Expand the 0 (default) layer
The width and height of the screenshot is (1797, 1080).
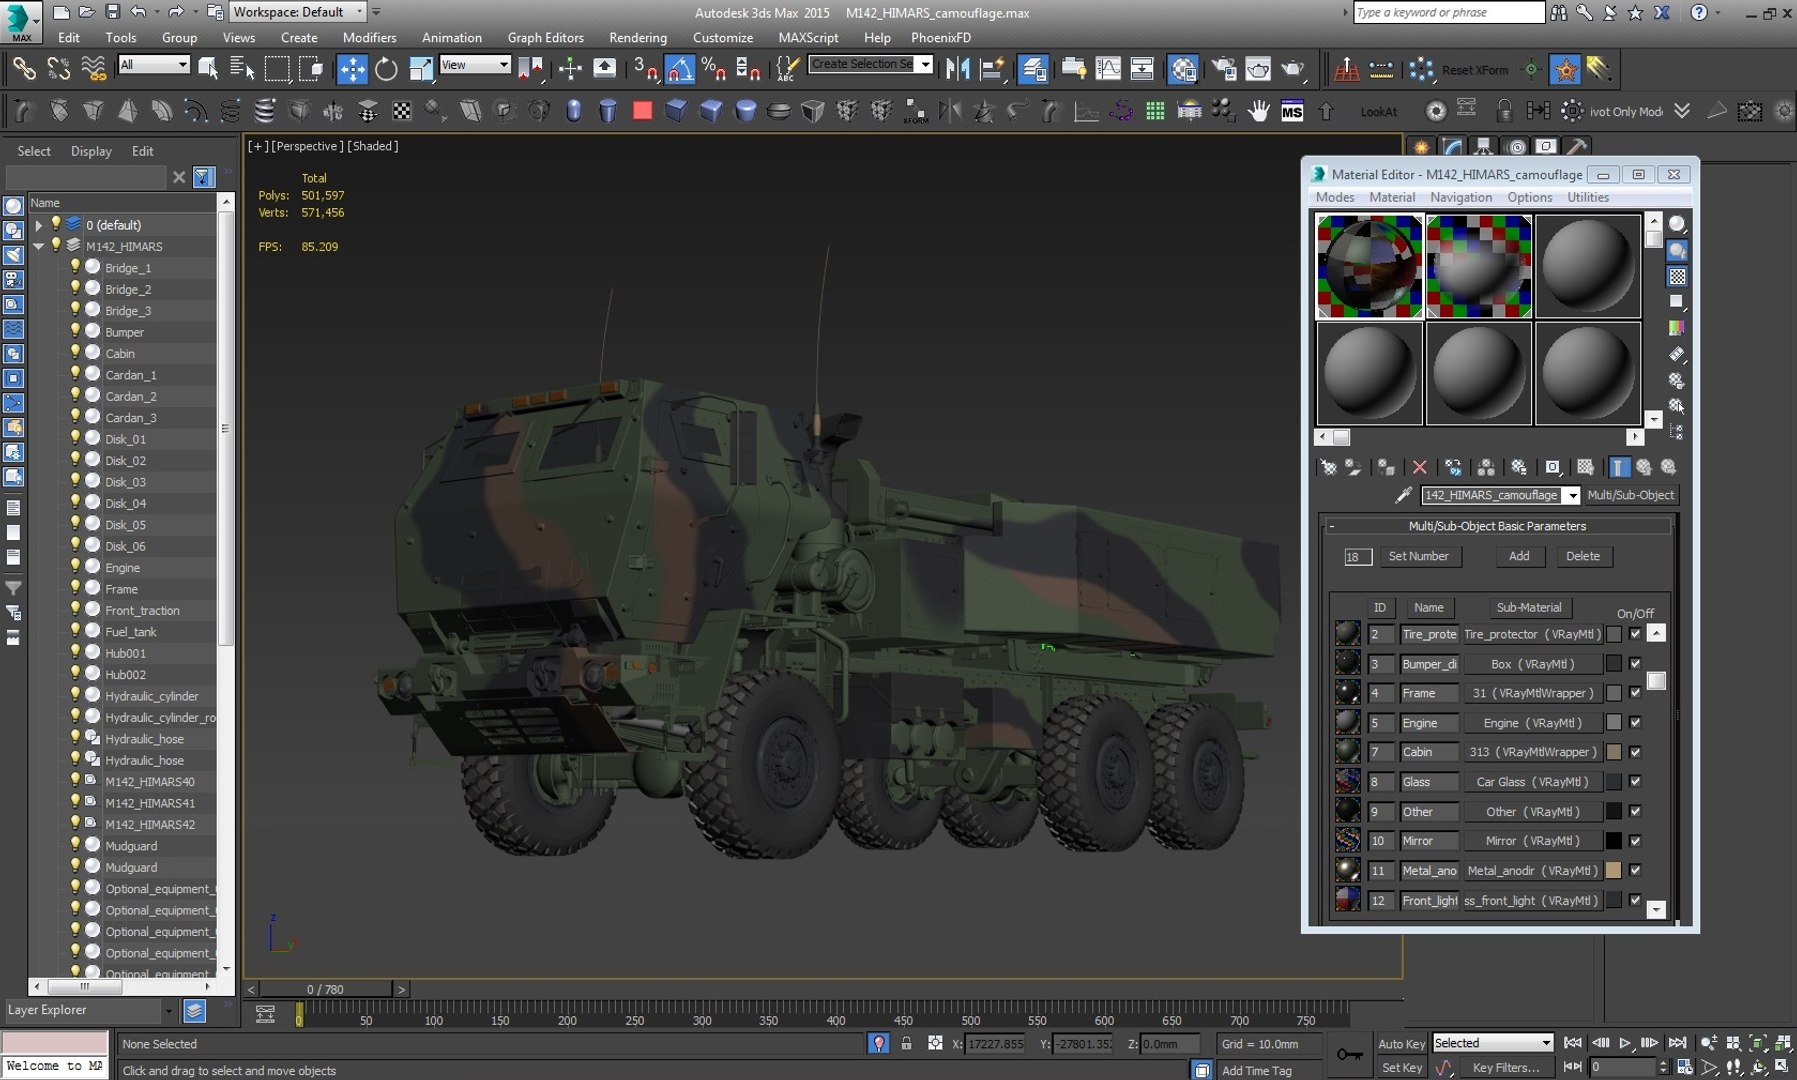(x=39, y=225)
